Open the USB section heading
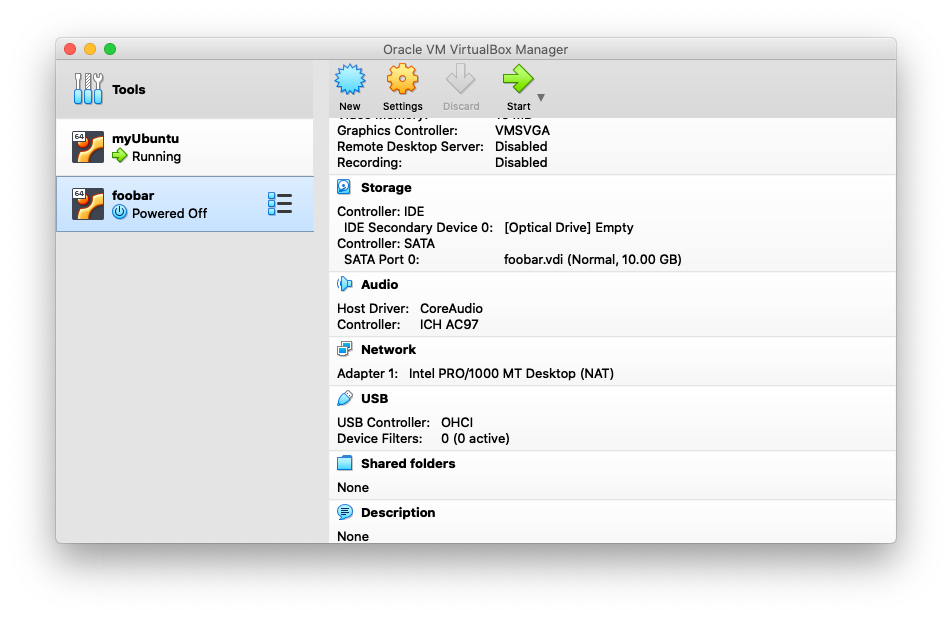The height and width of the screenshot is (617, 952). tap(375, 399)
